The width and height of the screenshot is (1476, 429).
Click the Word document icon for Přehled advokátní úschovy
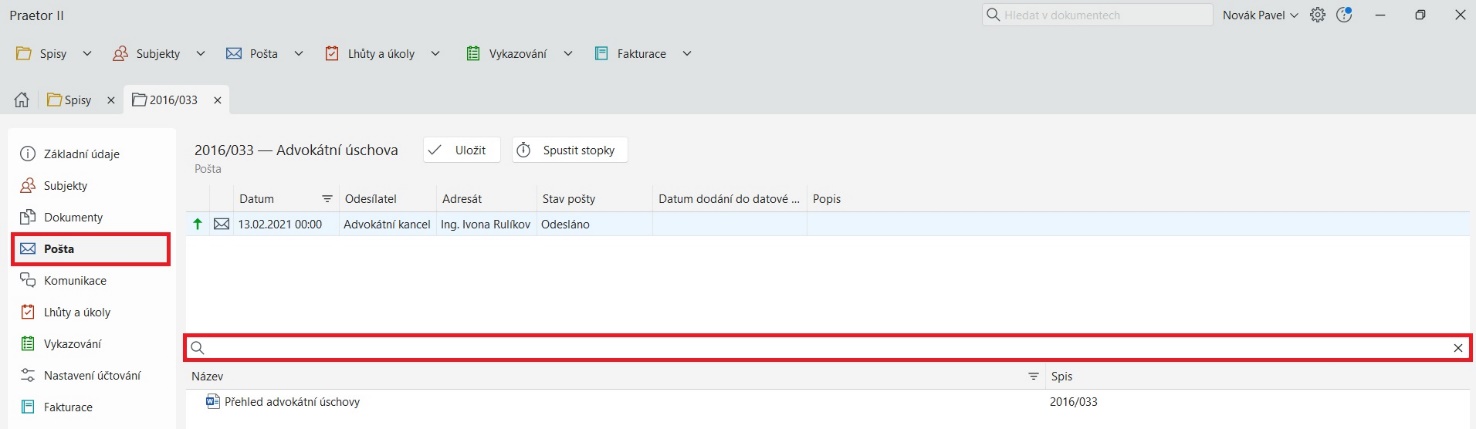(211, 402)
